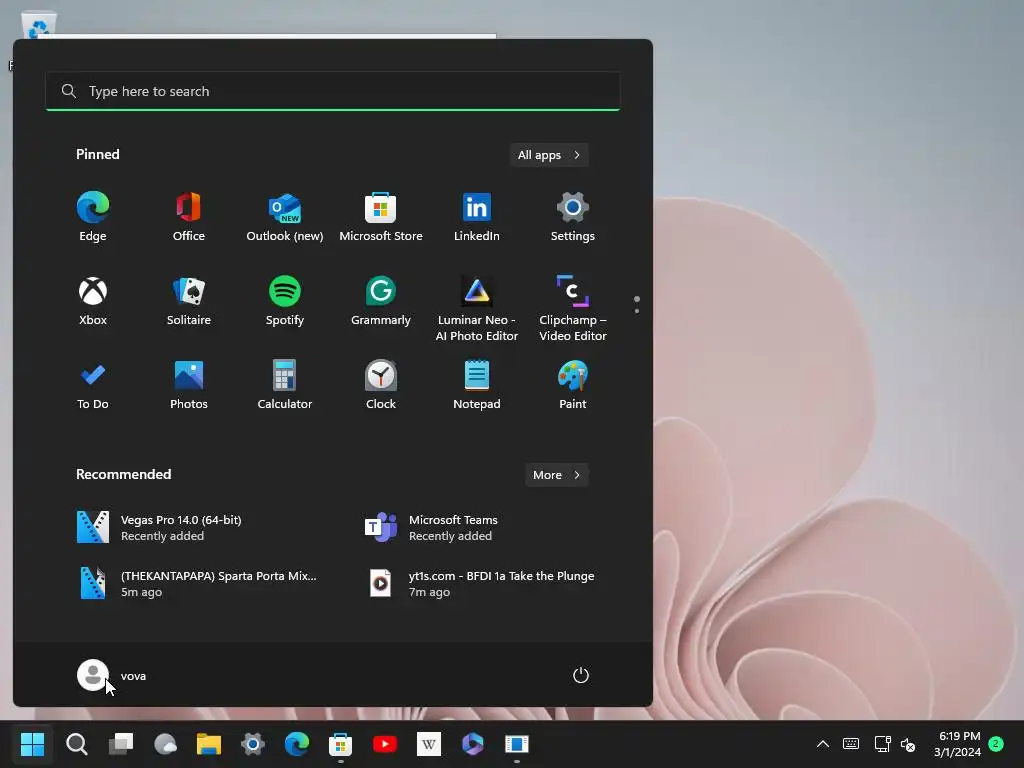Viewport: 1024px width, 768px height.
Task: Open the Edge pinned app
Action: (x=93, y=217)
